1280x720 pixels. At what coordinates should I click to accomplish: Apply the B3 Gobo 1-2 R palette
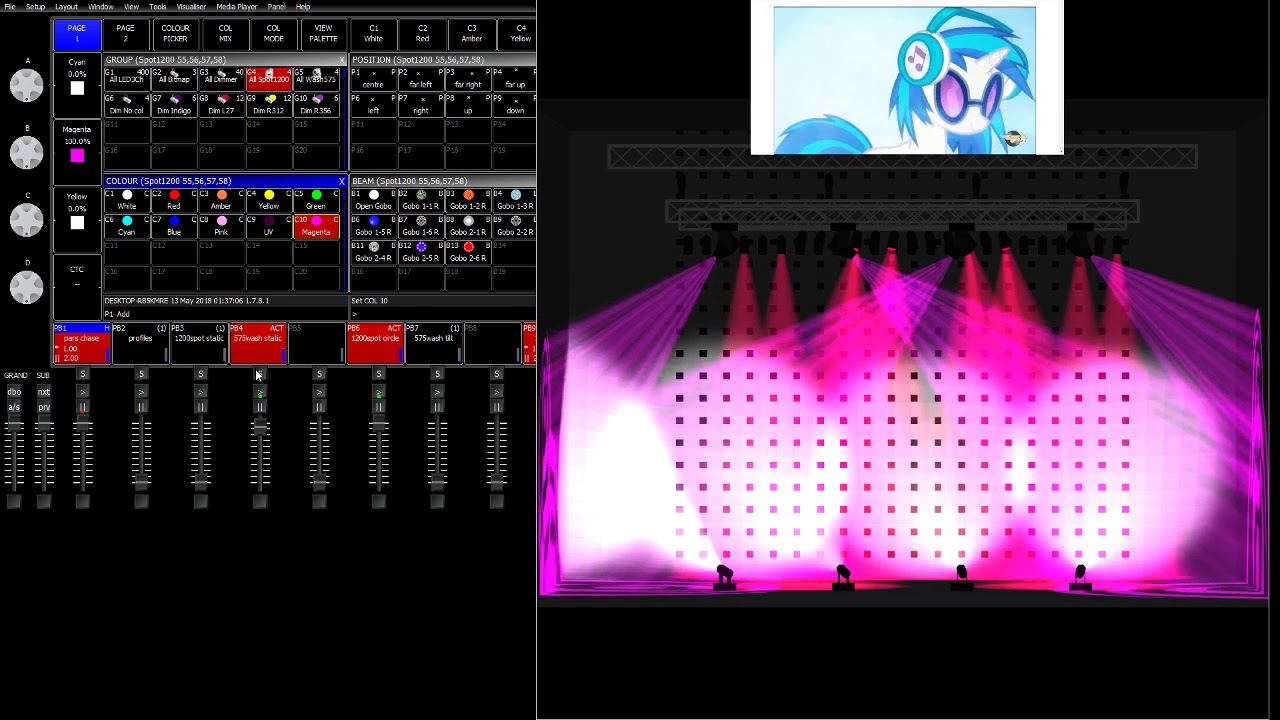(467, 200)
